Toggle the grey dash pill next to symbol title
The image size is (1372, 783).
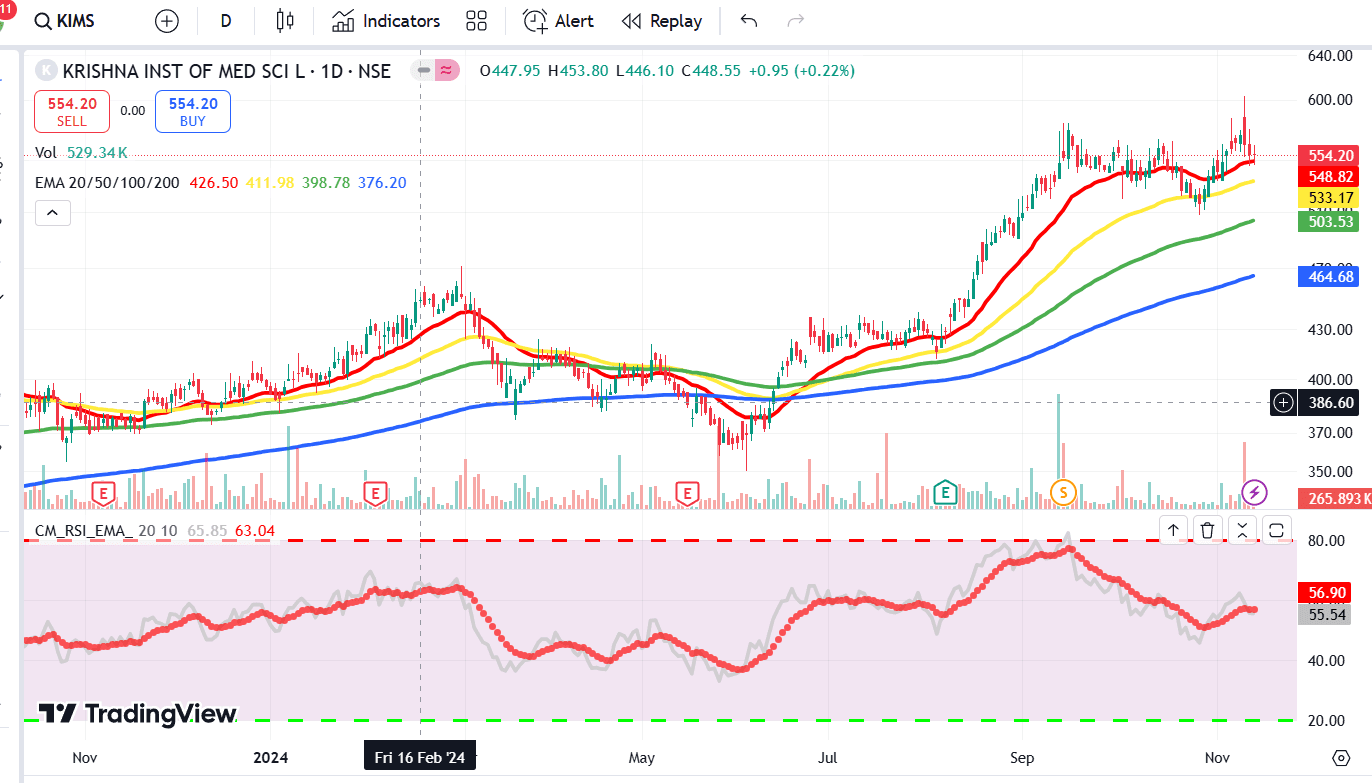[x=424, y=70]
